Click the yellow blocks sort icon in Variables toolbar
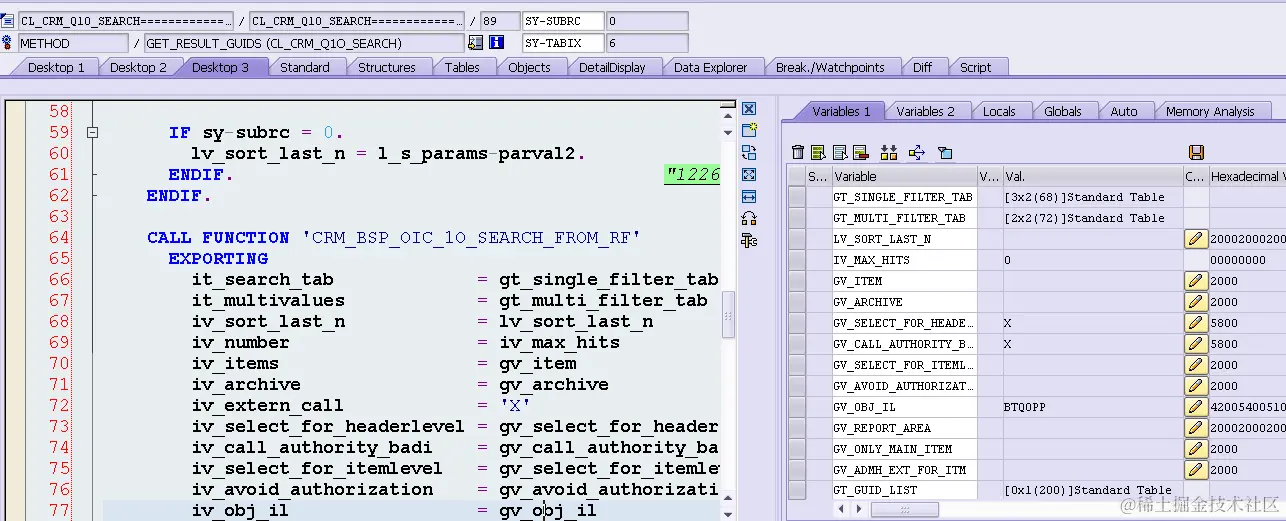This screenshot has height=521, width=1286. click(888, 153)
